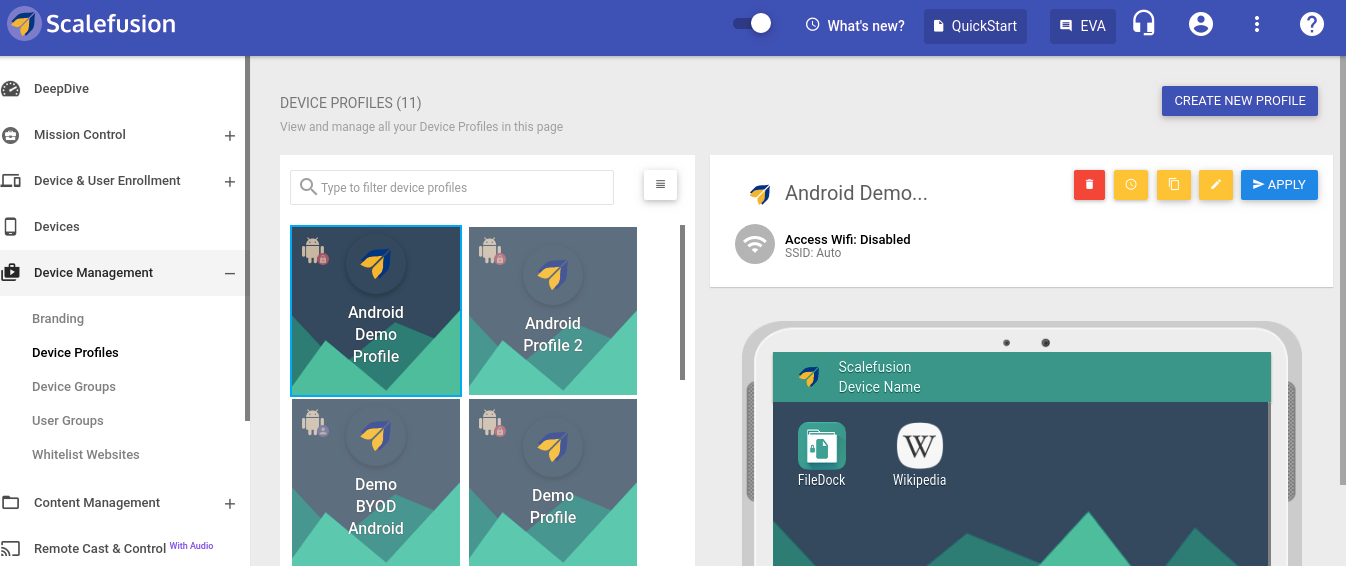Open FileDock app in device preview
The image size is (1346, 566).
pos(822,455)
